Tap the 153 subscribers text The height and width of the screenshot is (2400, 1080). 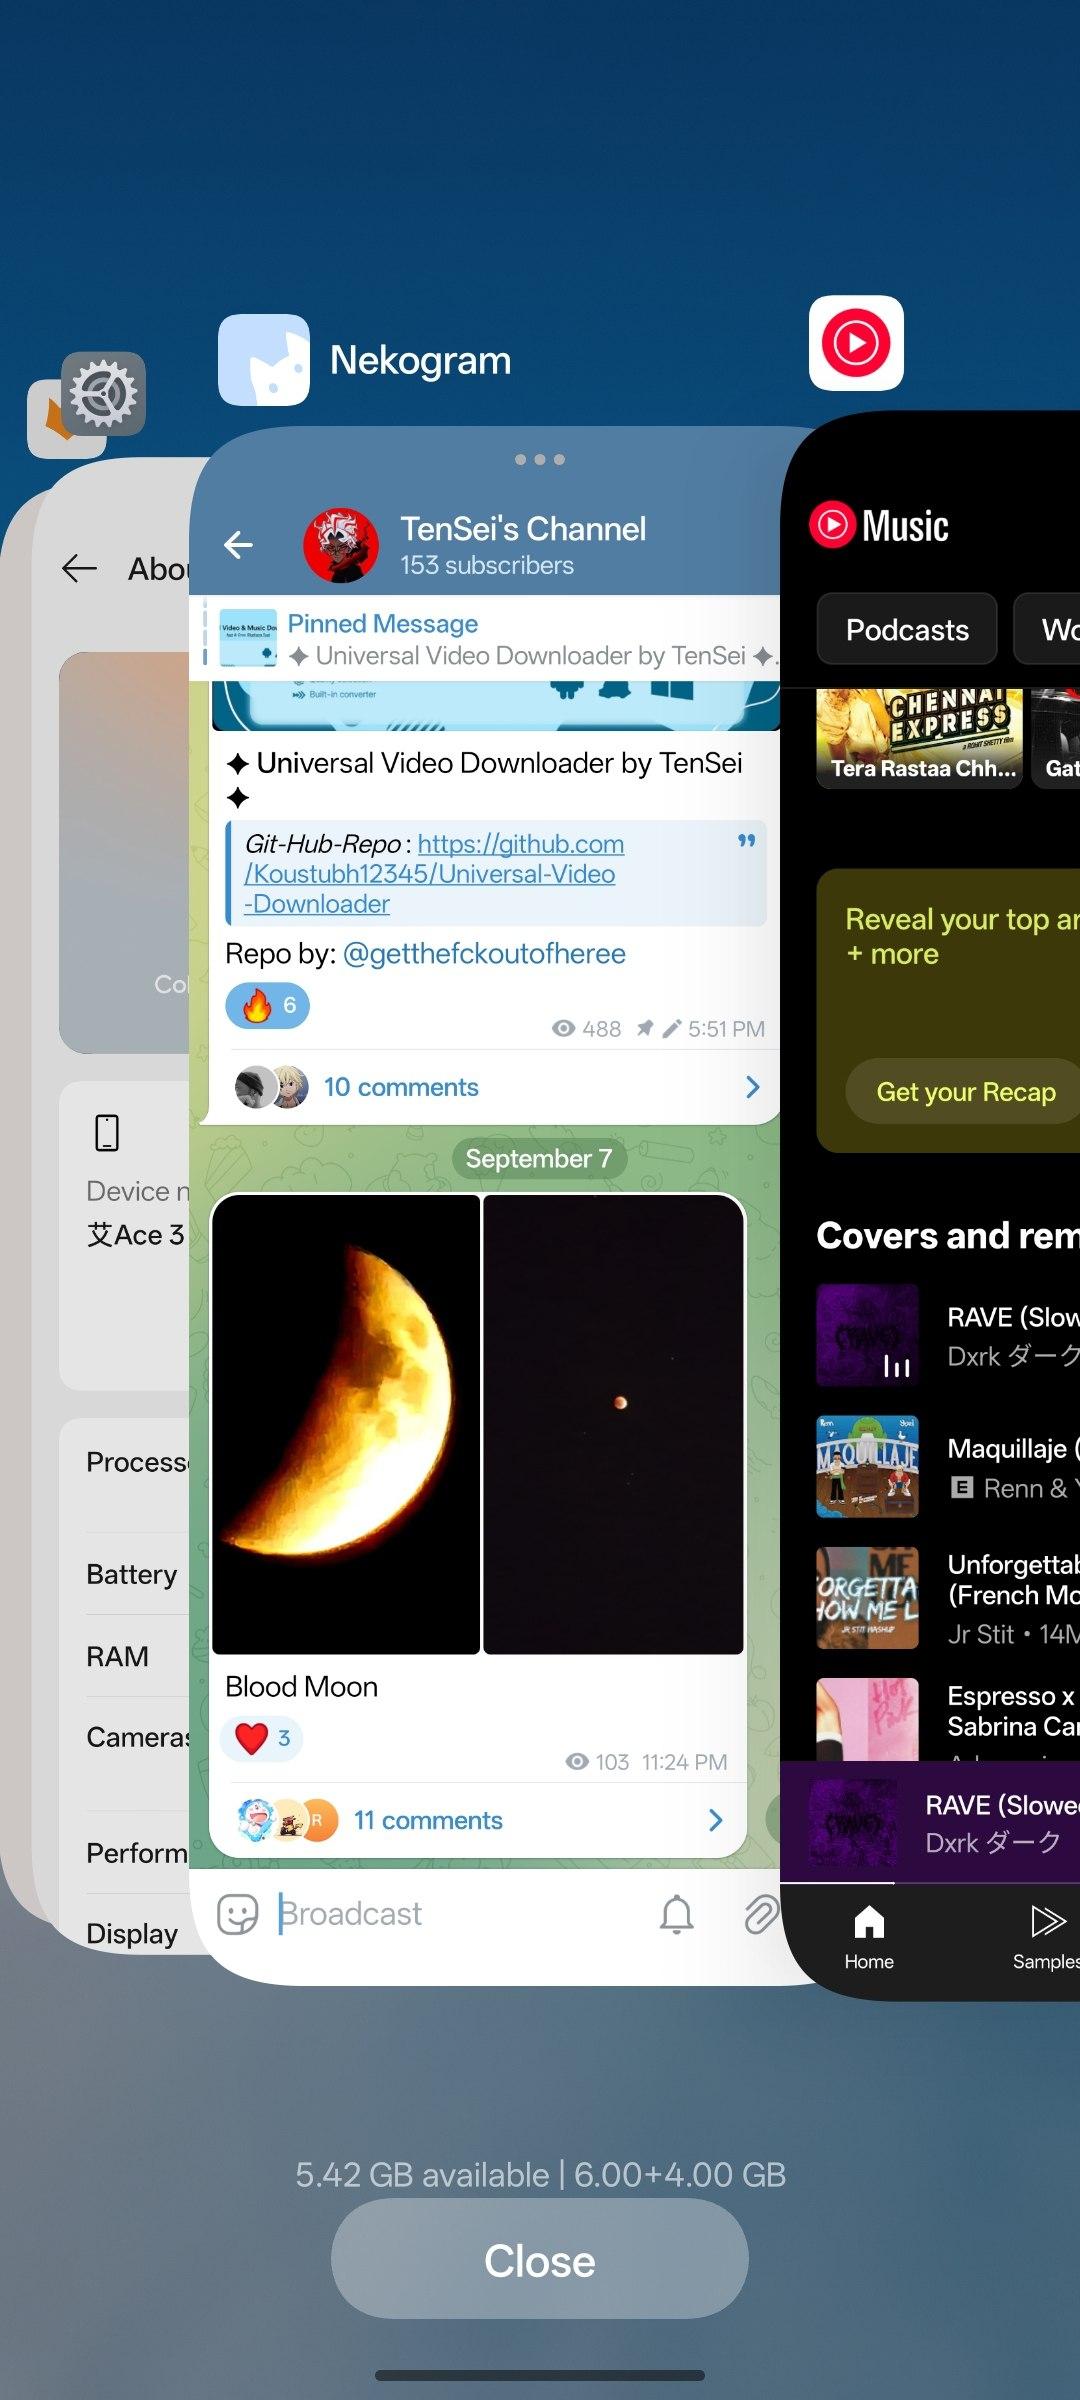tap(487, 565)
